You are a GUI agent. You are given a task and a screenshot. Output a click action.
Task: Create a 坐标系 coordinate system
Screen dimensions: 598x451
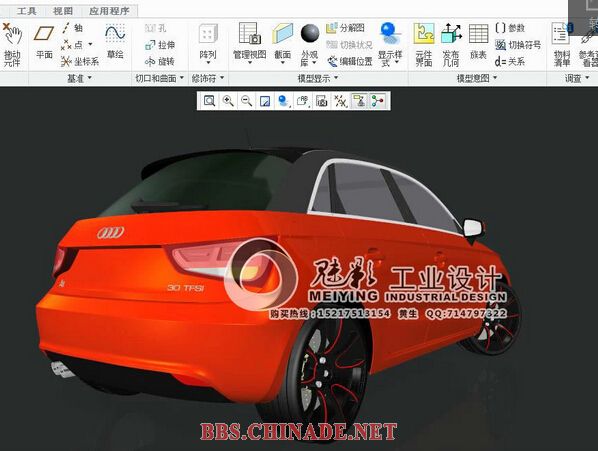[x=80, y=61]
